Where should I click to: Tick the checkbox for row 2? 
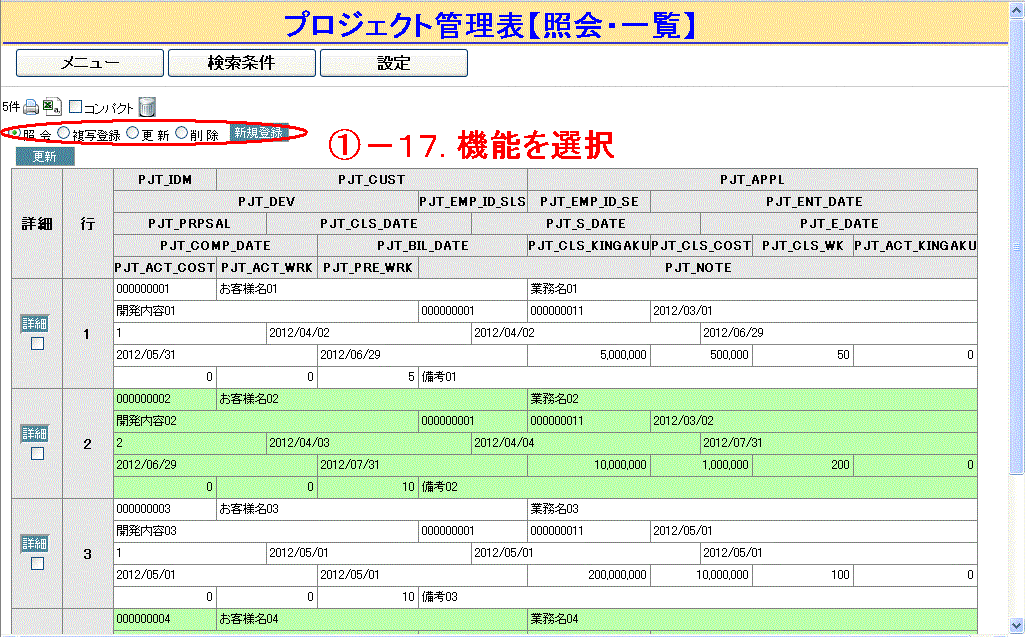coord(37,453)
